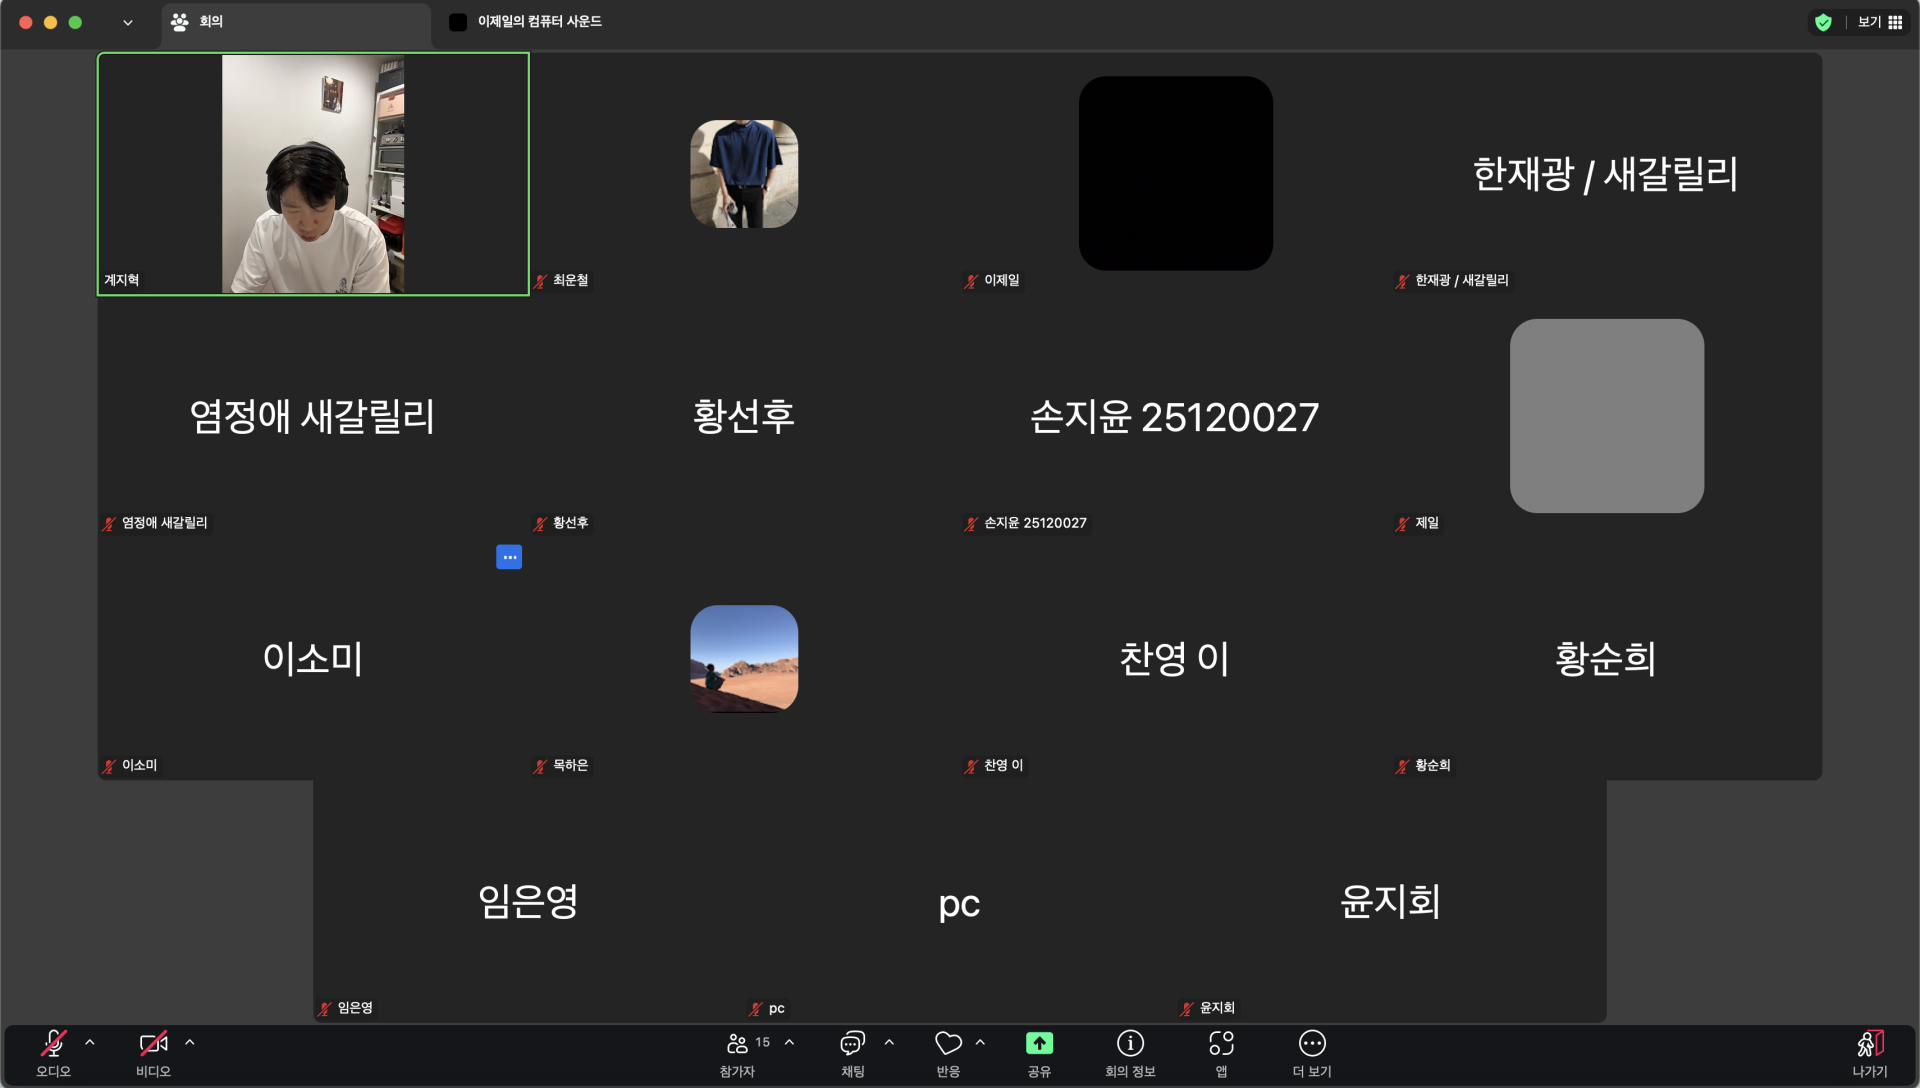This screenshot has width=1920, height=1088.
Task: Click 제일's gray avatar tile
Action: [1607, 416]
